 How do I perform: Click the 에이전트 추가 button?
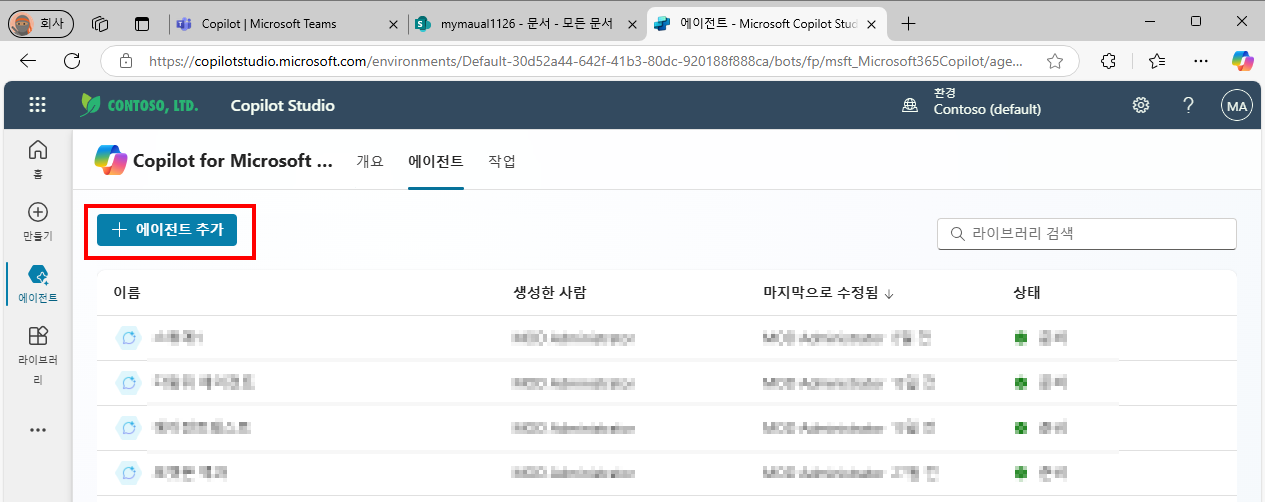click(167, 229)
